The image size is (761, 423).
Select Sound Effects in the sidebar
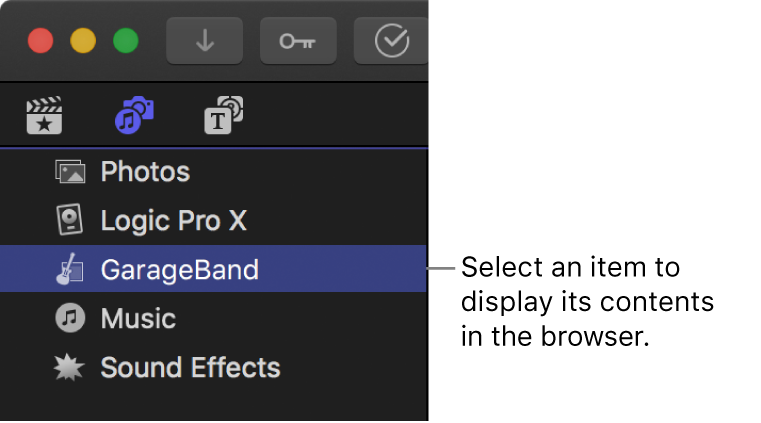click(x=190, y=367)
